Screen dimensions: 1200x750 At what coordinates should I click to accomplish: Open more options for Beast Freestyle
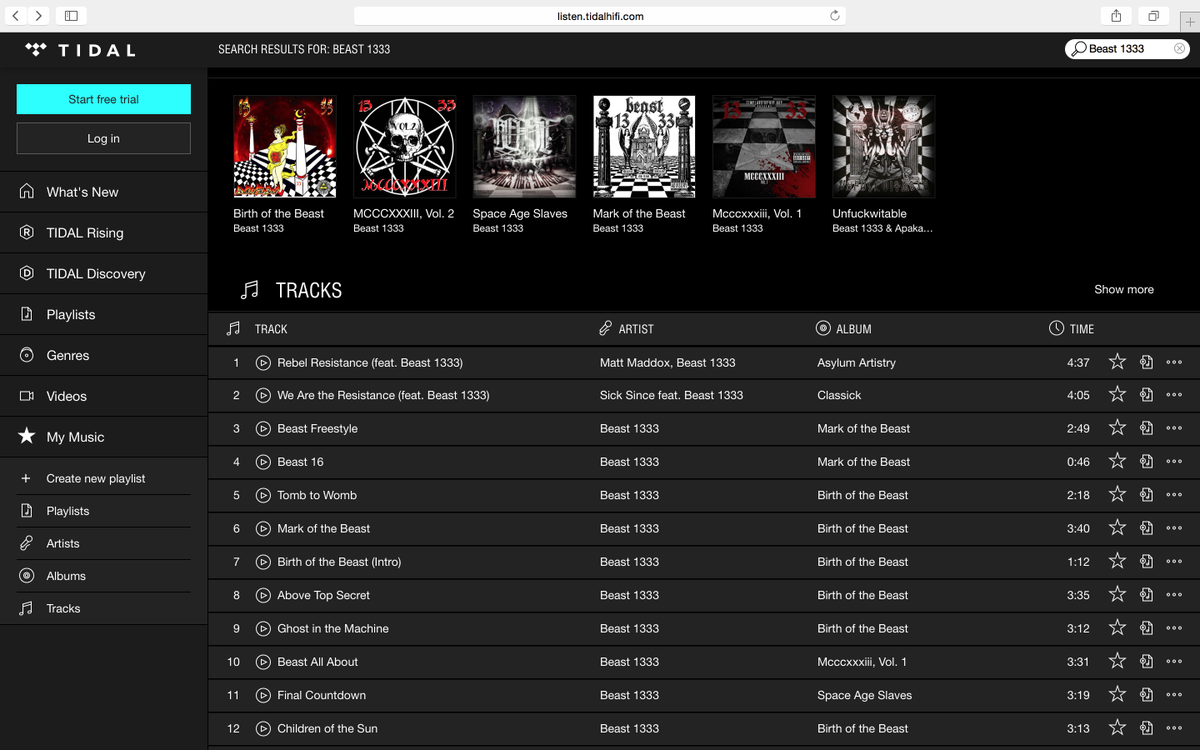point(1174,429)
